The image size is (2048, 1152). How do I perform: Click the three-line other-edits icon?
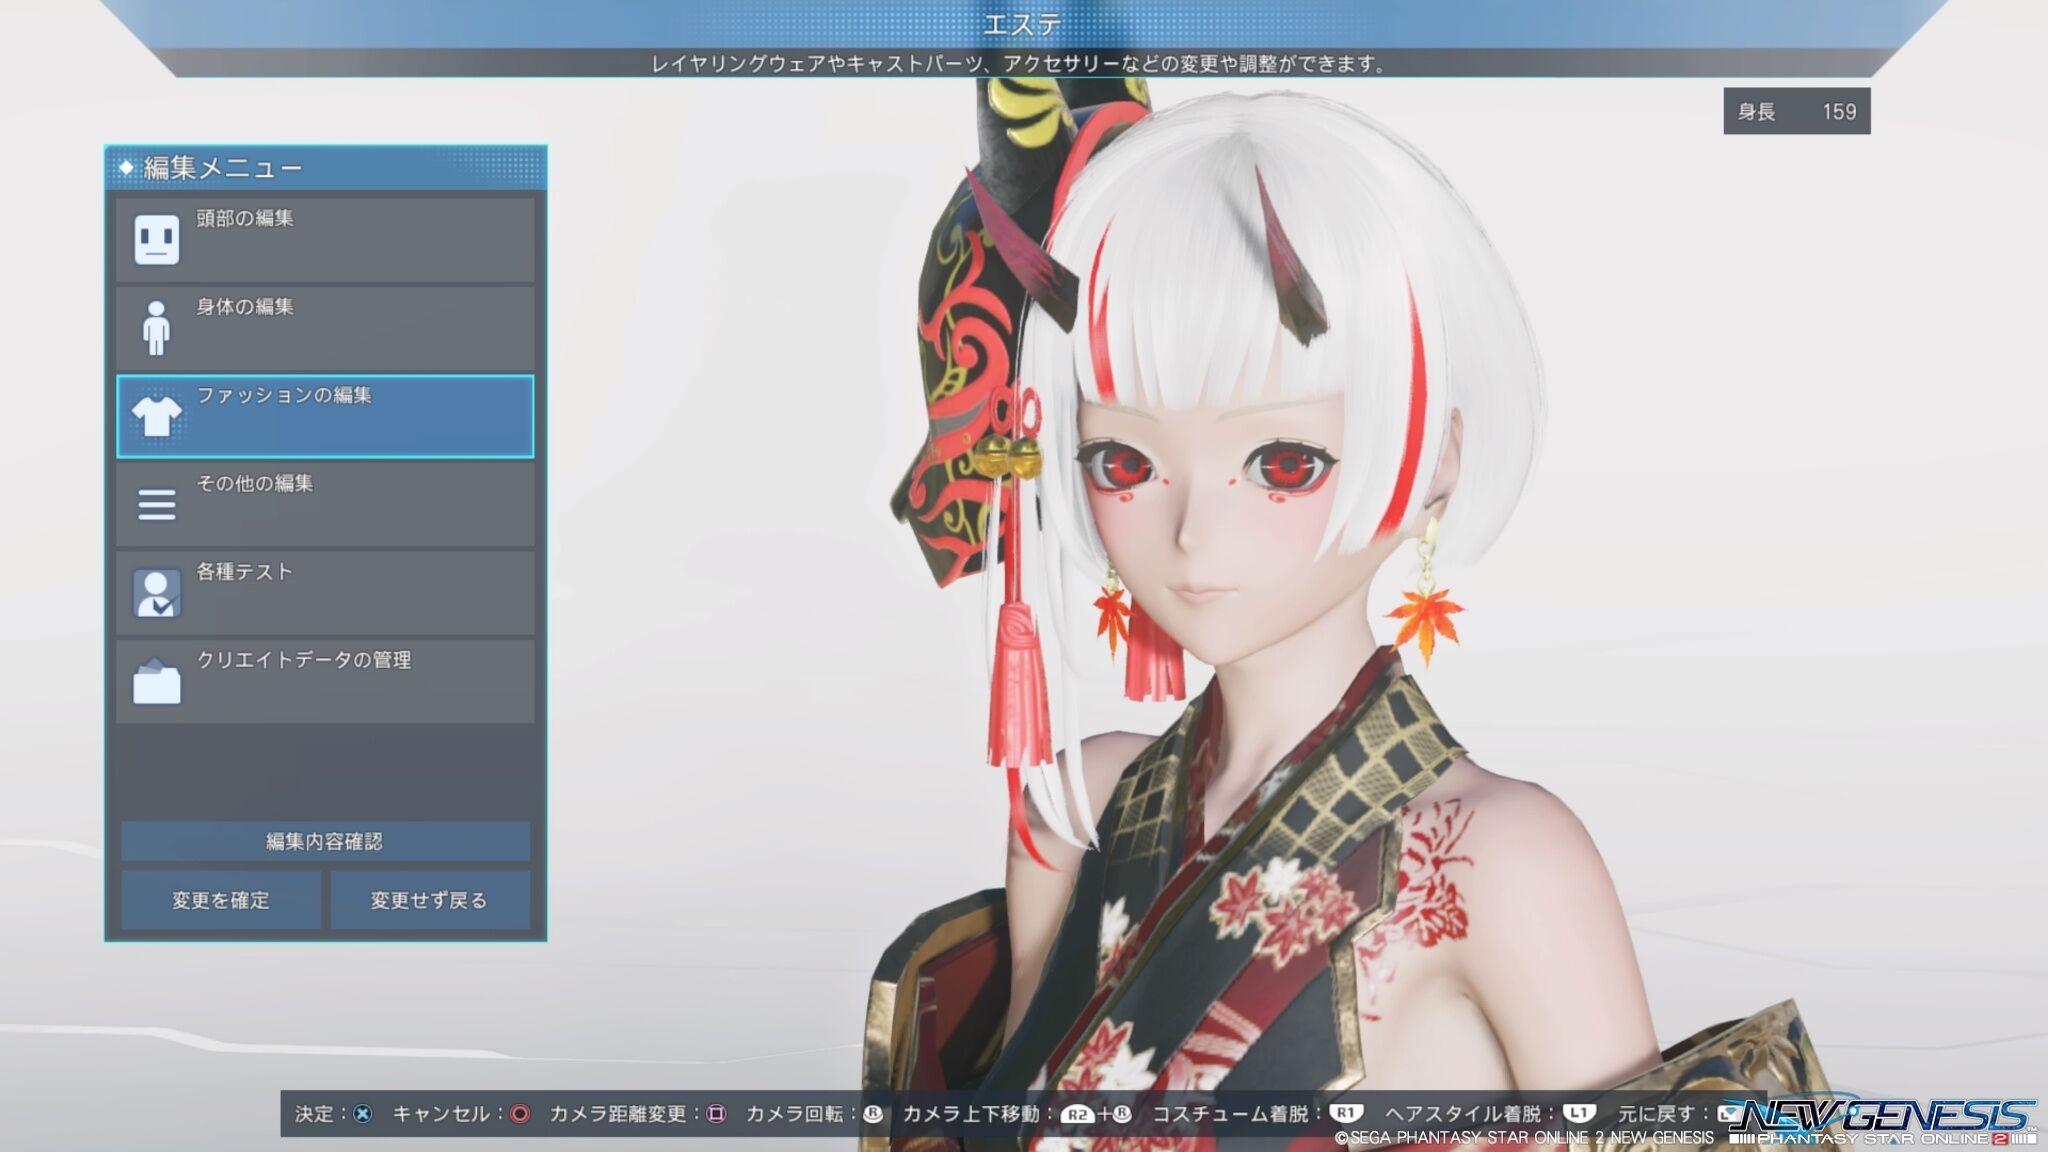tap(157, 504)
